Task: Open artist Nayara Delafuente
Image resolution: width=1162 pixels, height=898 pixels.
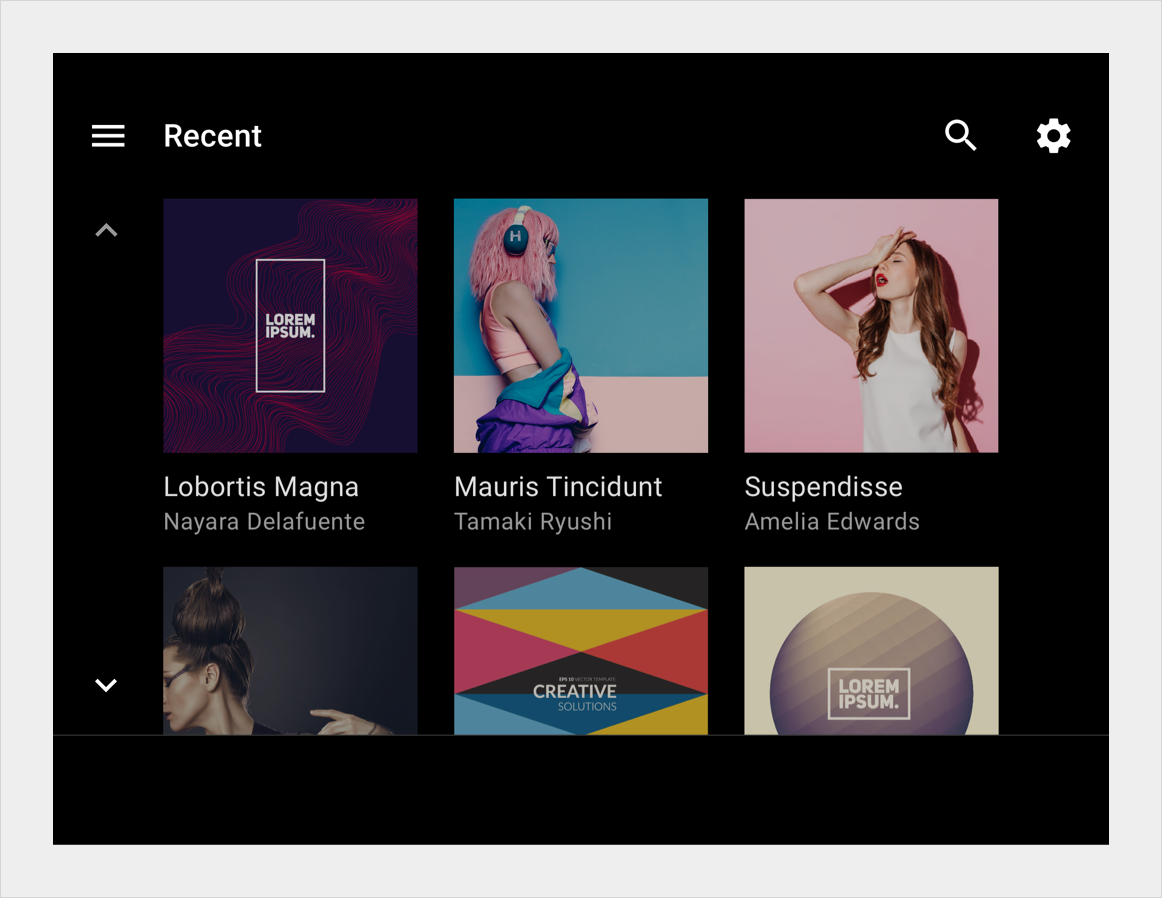Action: [x=264, y=522]
